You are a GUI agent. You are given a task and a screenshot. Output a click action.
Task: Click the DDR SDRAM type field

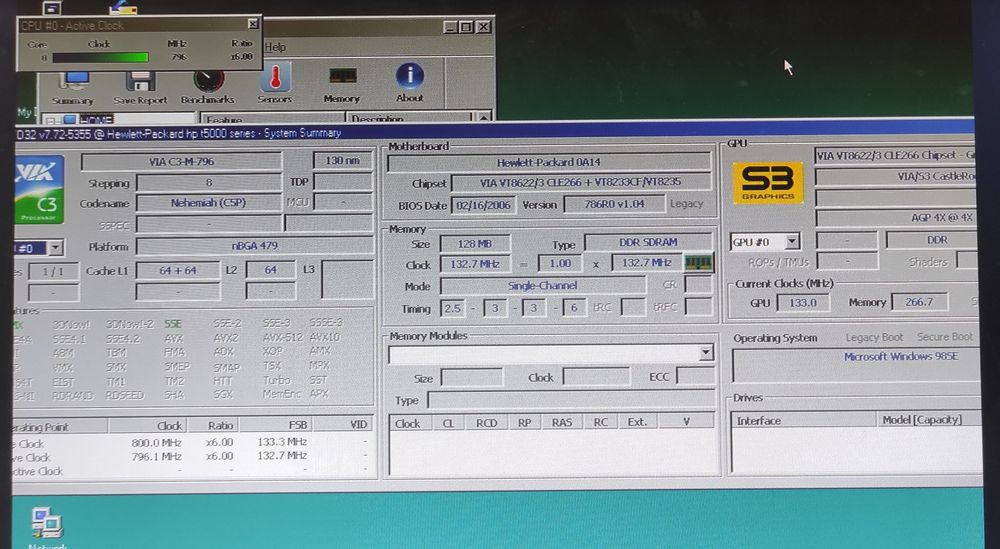point(648,242)
